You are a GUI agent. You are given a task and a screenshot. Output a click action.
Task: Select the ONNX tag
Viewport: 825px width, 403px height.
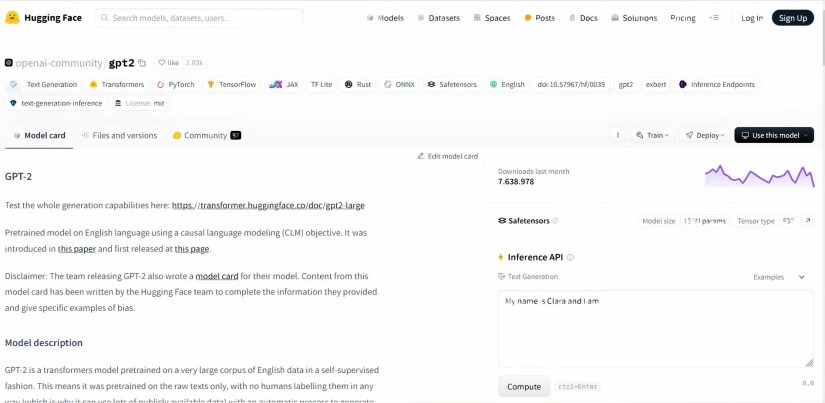[399, 84]
